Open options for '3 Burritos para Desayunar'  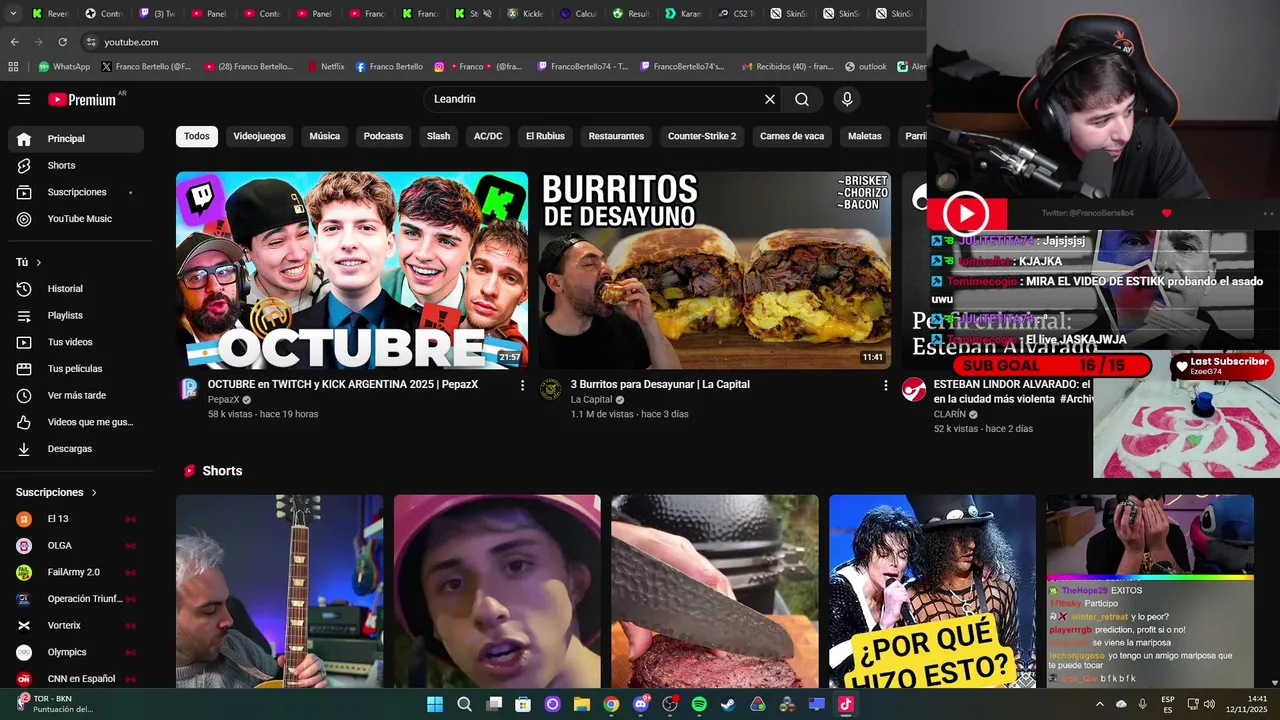(885, 385)
